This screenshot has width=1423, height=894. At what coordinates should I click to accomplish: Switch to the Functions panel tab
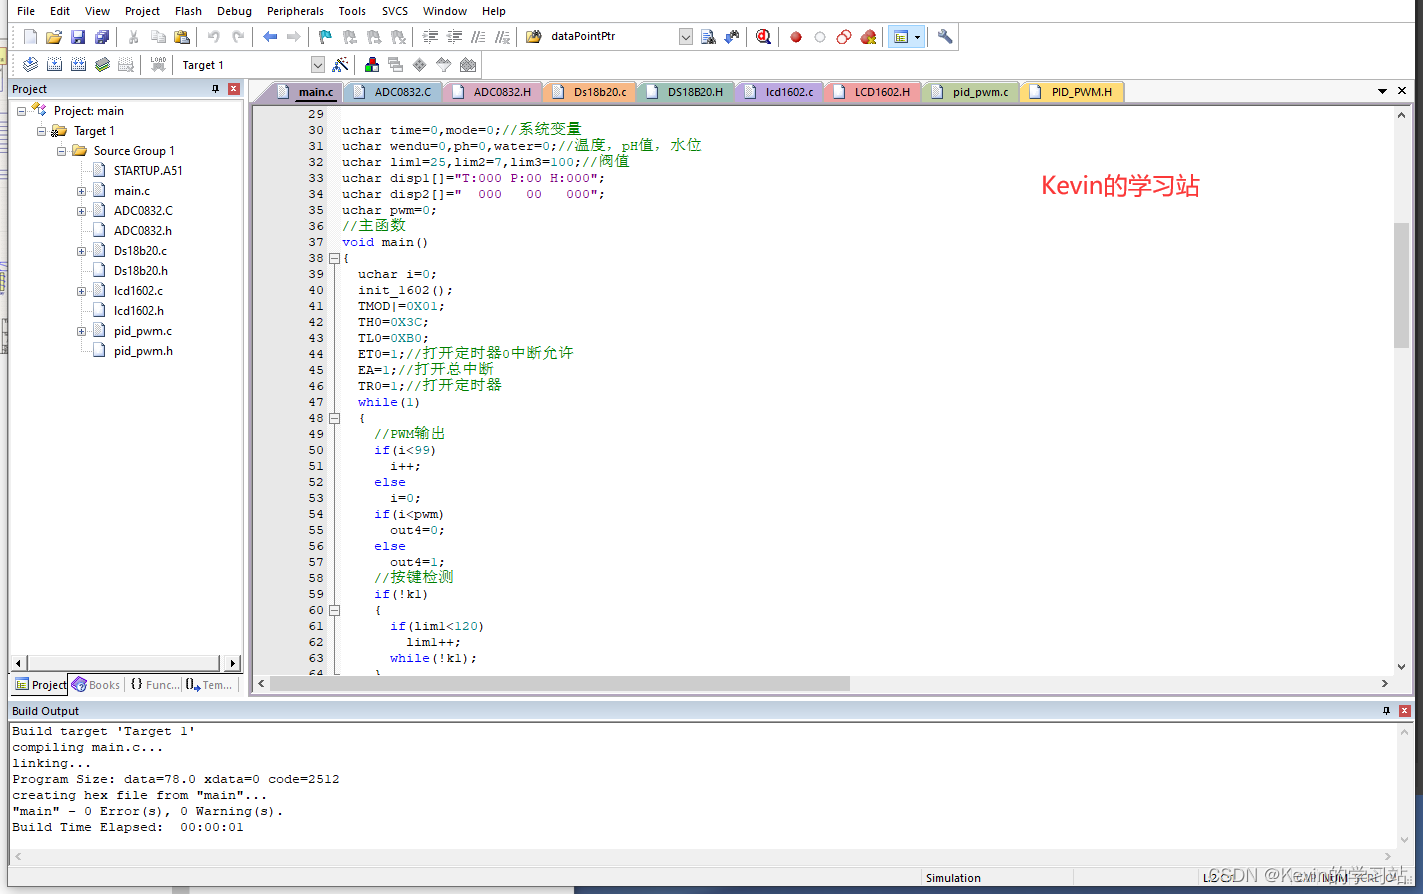[154, 685]
